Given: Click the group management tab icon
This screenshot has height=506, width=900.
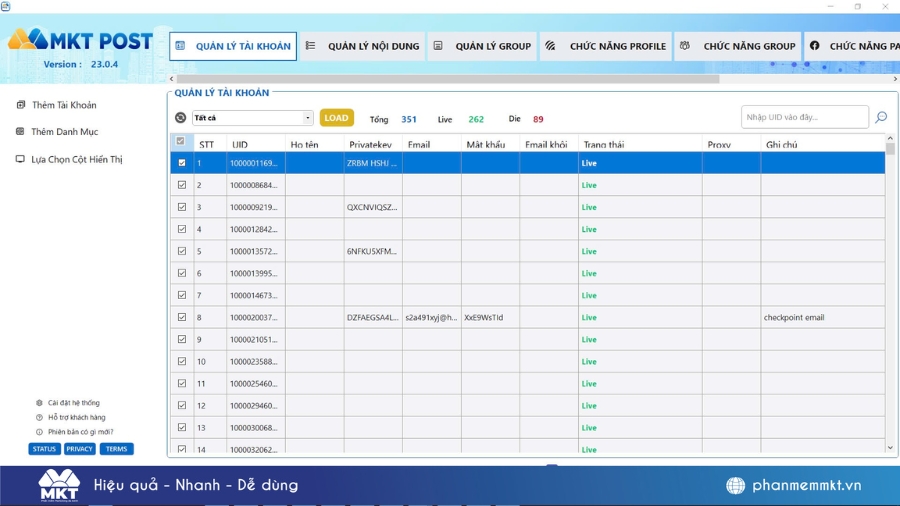Looking at the screenshot, I should pyautogui.click(x=438, y=45).
